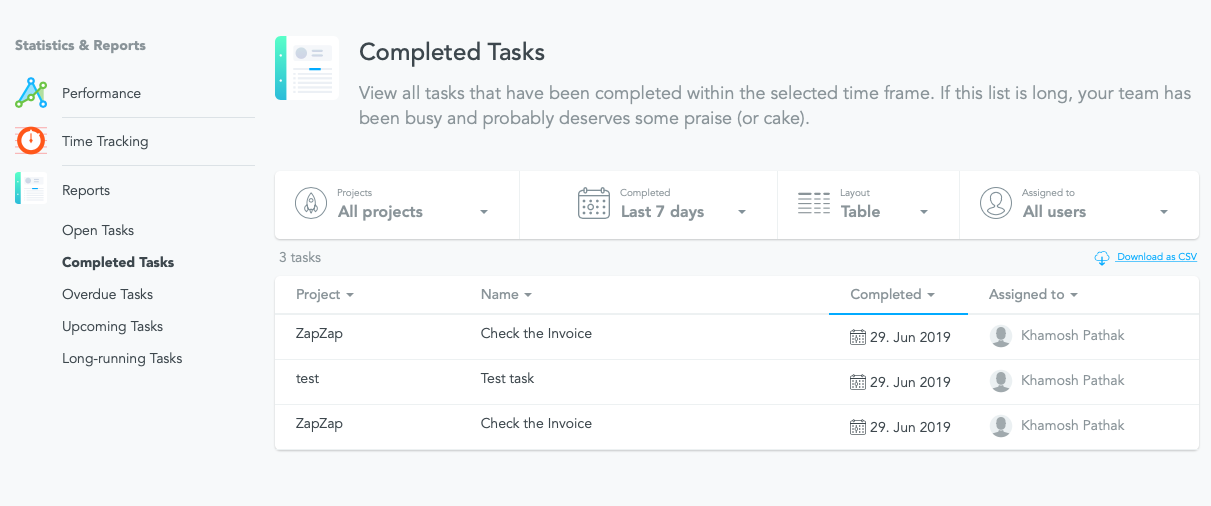This screenshot has width=1211, height=506.
Task: Expand the Last 7 days dropdown
Action: pos(683,212)
